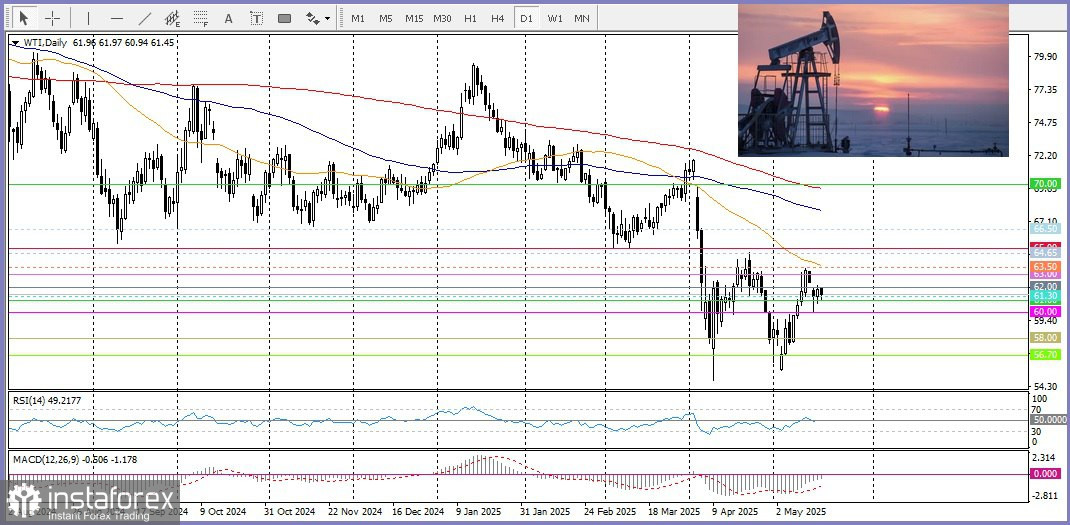Click the '31 Oct 2024' date label

[x=289, y=511]
